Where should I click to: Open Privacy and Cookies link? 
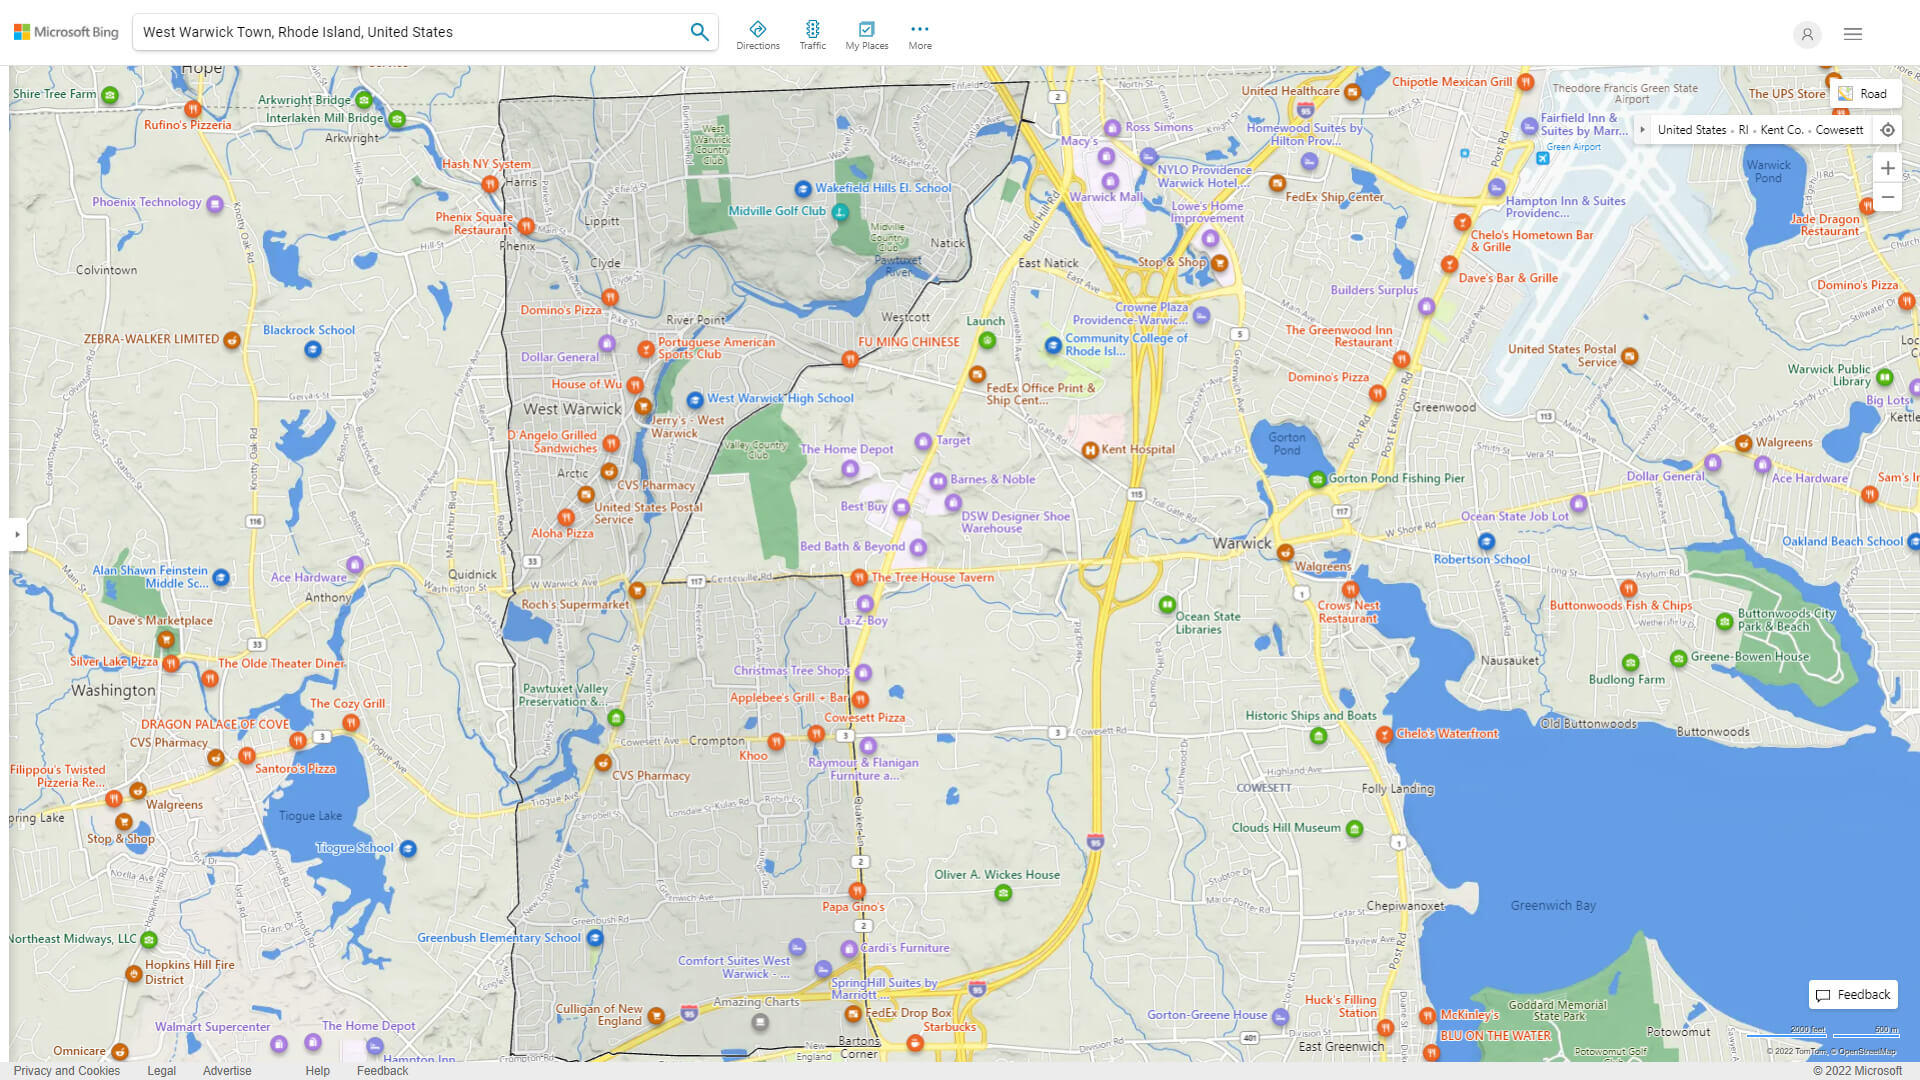tap(67, 1070)
